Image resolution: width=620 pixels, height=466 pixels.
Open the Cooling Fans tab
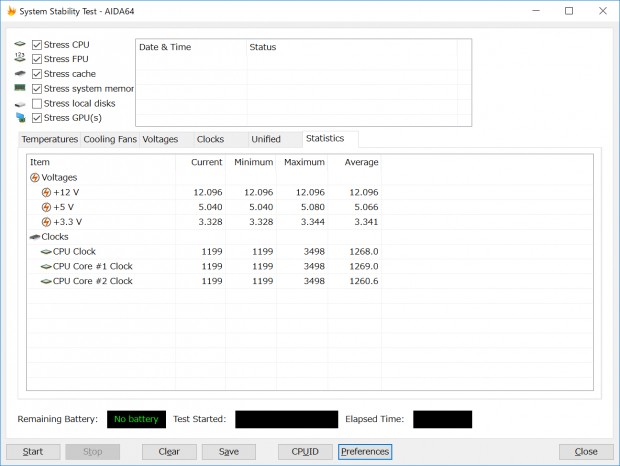pos(110,140)
